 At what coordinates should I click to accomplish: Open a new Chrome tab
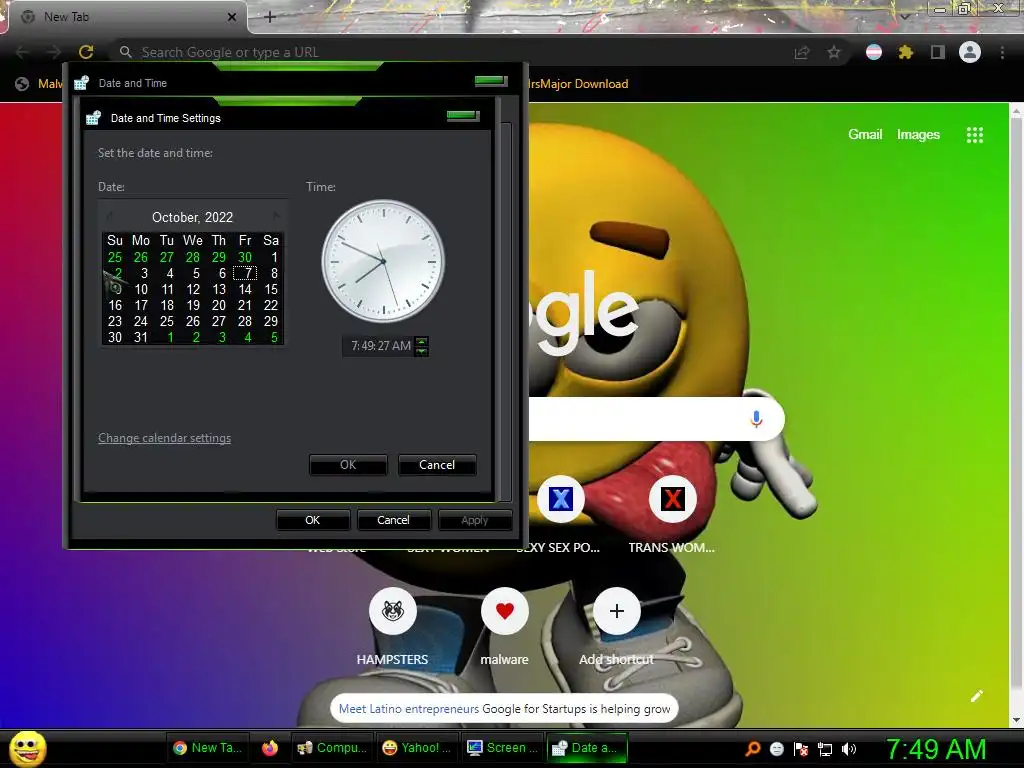[270, 17]
